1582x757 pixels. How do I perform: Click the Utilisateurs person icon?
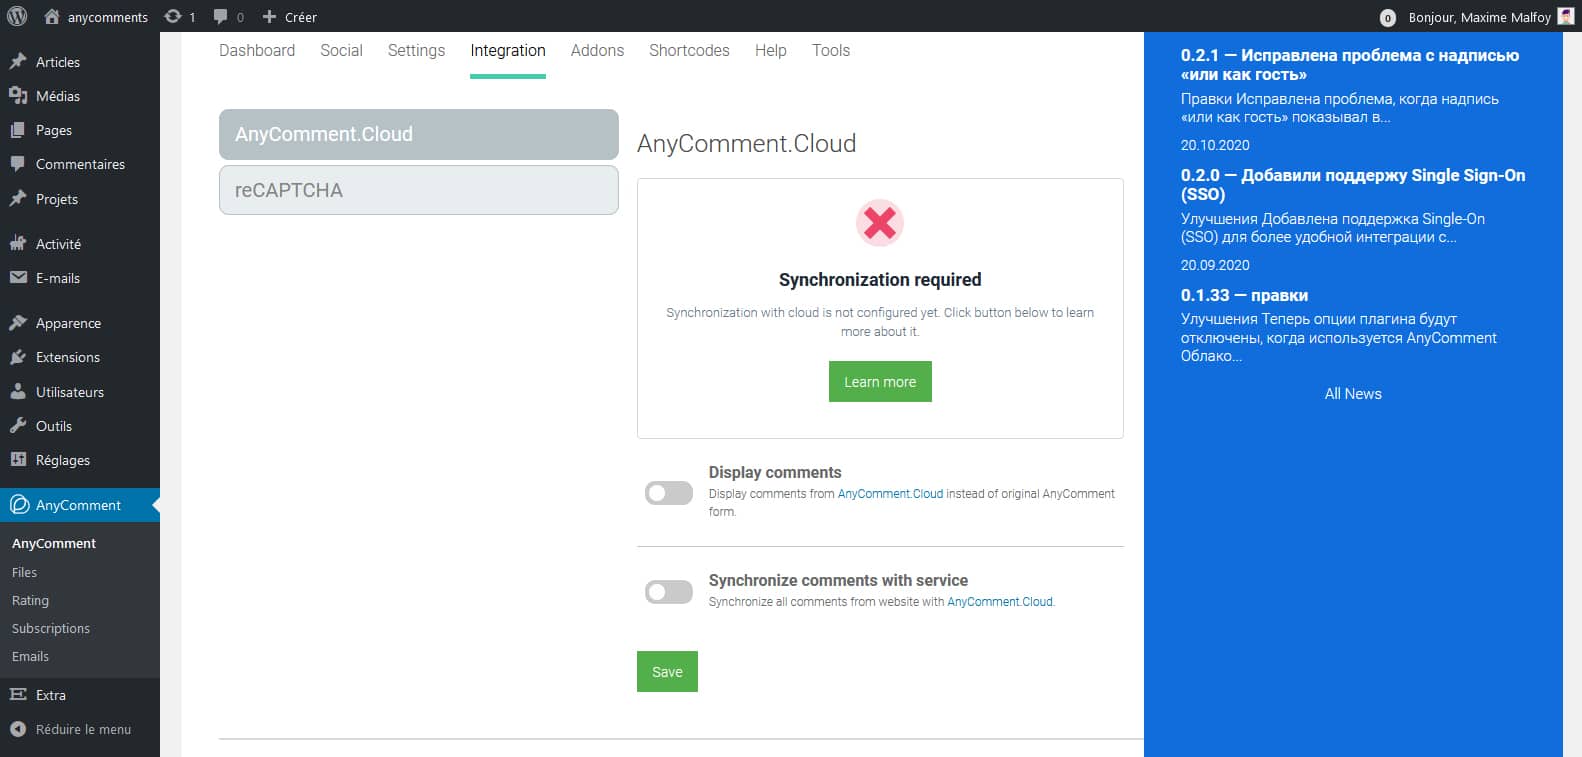pyautogui.click(x=18, y=392)
